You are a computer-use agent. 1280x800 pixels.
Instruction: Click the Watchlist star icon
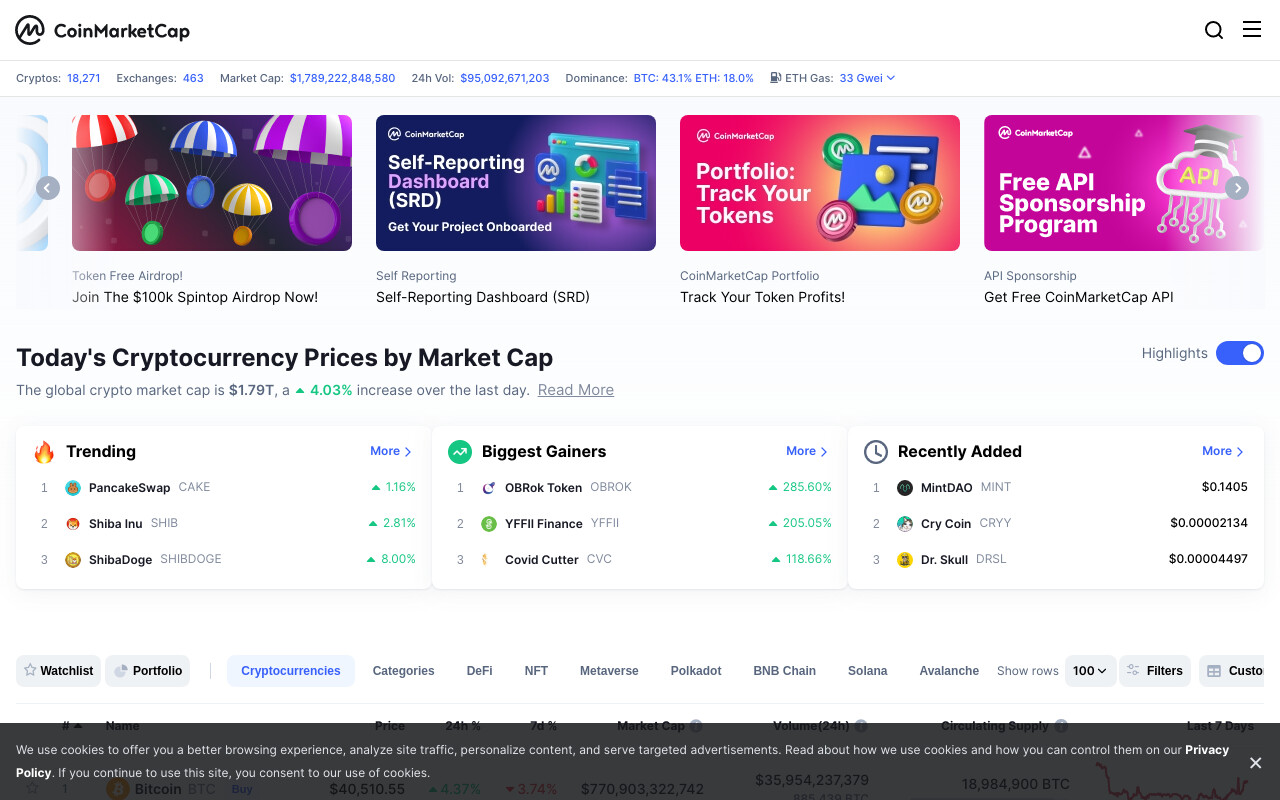tap(30, 671)
